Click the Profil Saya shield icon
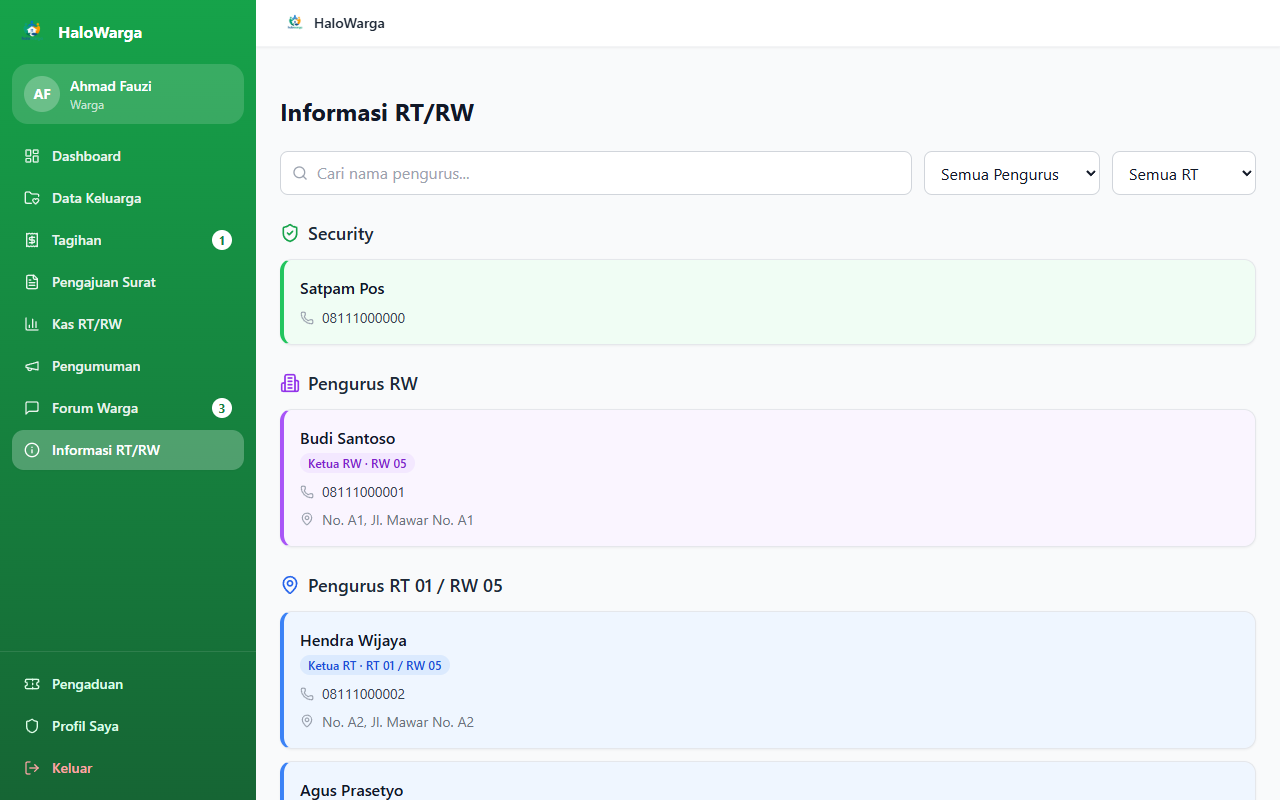Image resolution: width=1280 pixels, height=800 pixels. 32,726
